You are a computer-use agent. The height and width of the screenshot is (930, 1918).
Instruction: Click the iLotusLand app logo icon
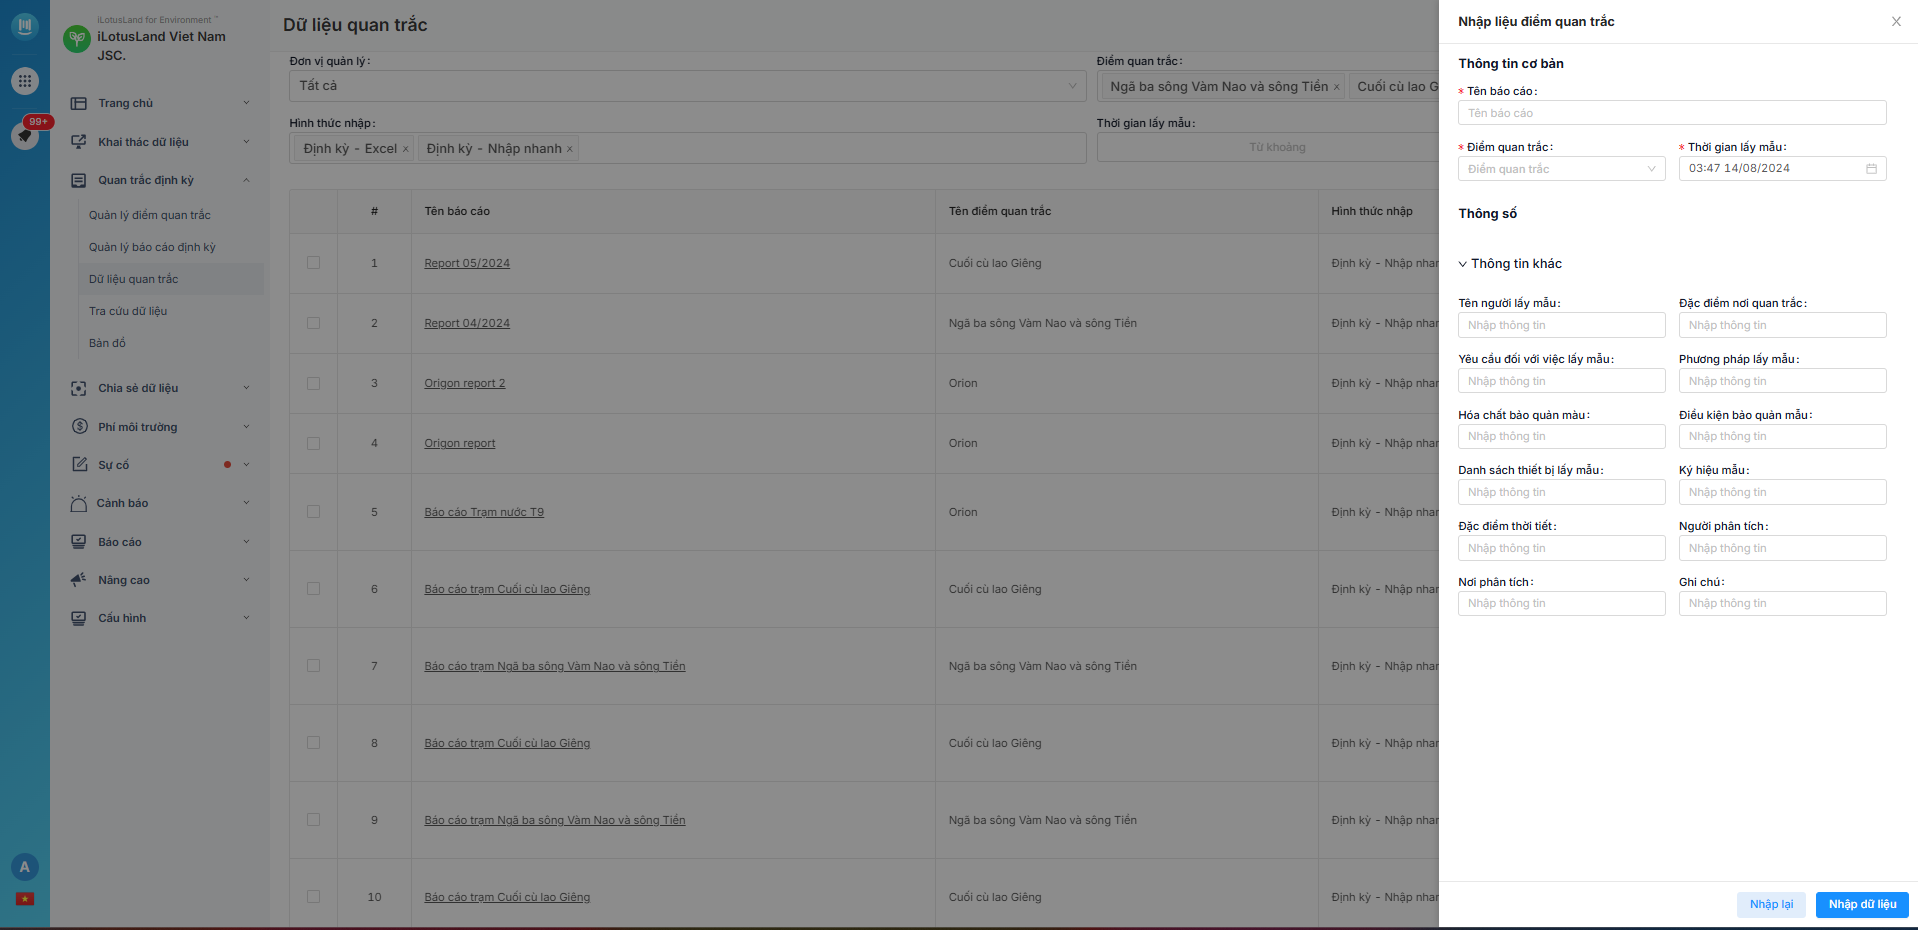click(x=25, y=25)
